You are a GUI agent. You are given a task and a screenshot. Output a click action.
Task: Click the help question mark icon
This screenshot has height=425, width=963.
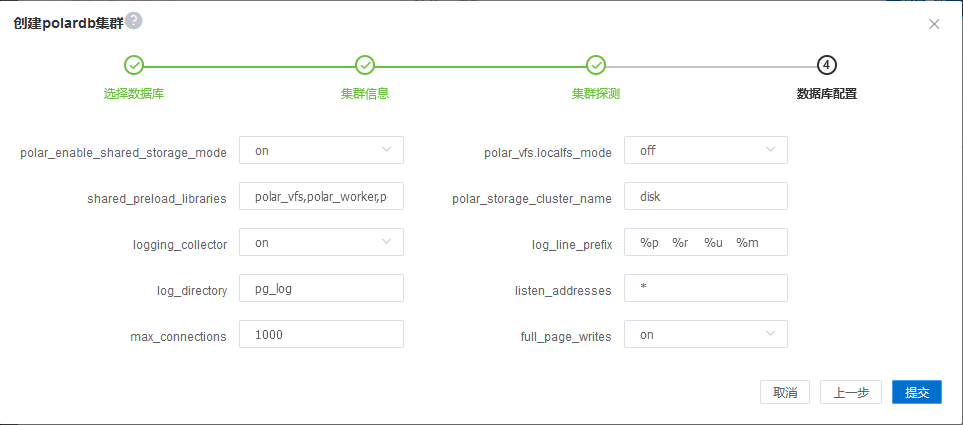pos(134,21)
